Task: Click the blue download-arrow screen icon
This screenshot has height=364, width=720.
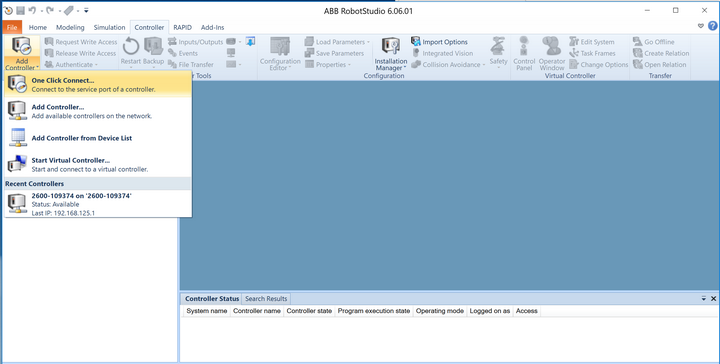Action: pos(250,41)
